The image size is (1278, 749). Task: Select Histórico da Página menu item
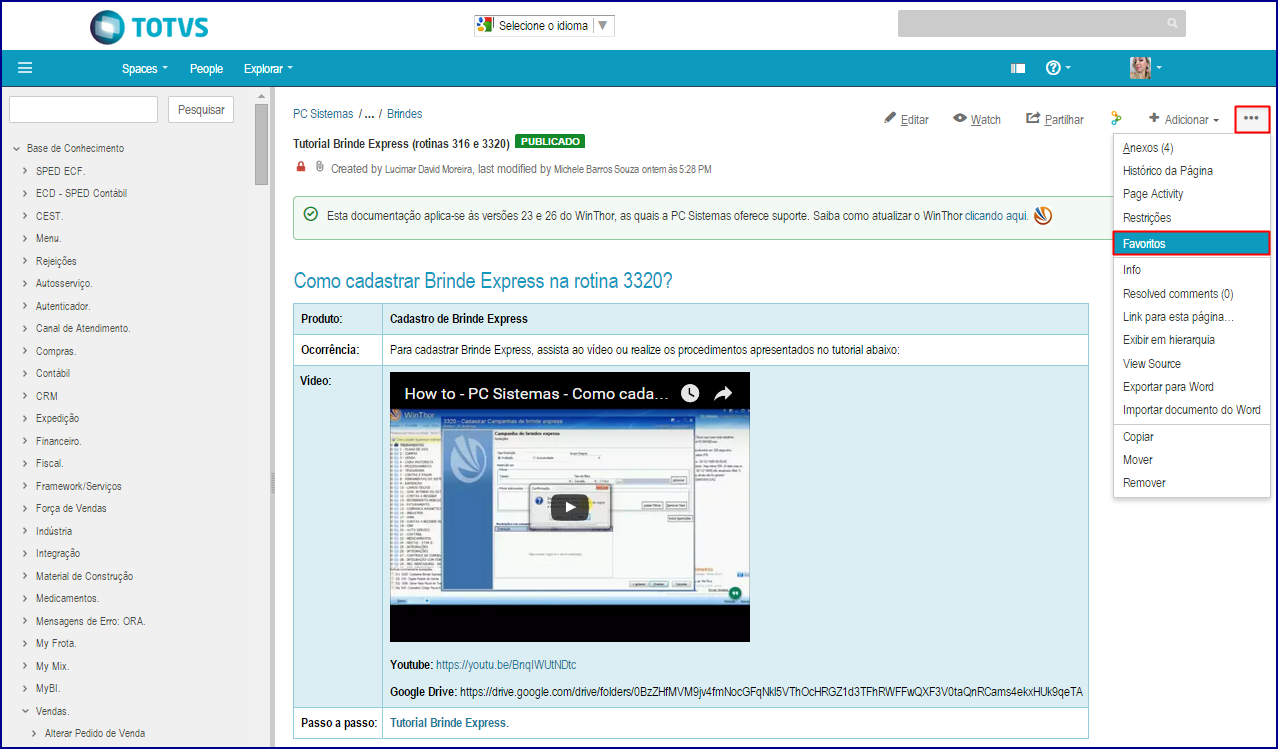click(x=1191, y=171)
